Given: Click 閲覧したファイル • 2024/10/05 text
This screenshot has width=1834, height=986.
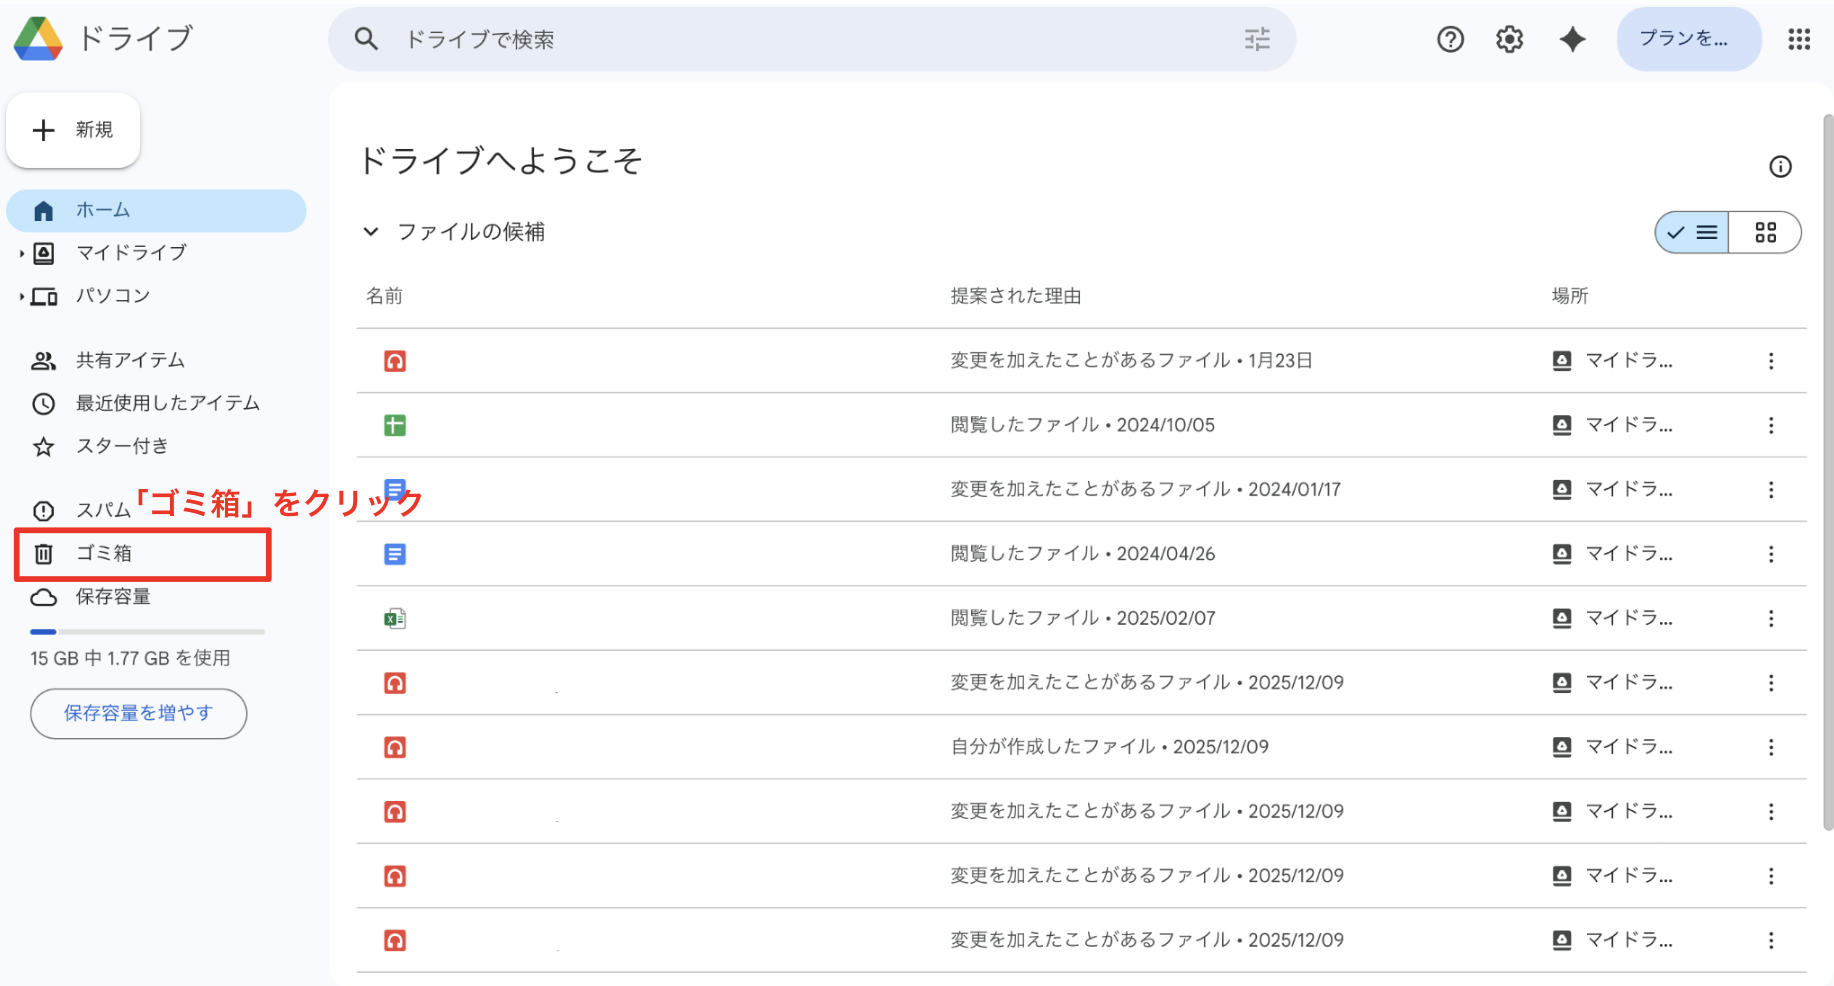Looking at the screenshot, I should [x=1082, y=425].
